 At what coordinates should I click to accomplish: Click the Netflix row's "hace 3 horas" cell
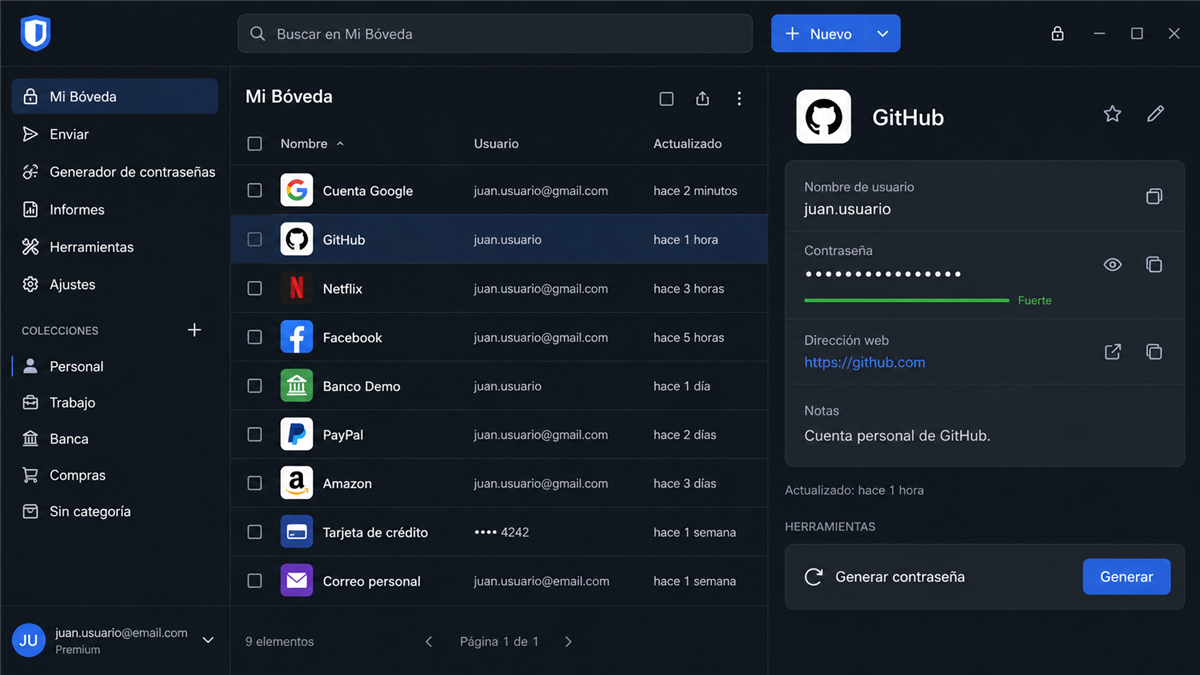[688, 289]
